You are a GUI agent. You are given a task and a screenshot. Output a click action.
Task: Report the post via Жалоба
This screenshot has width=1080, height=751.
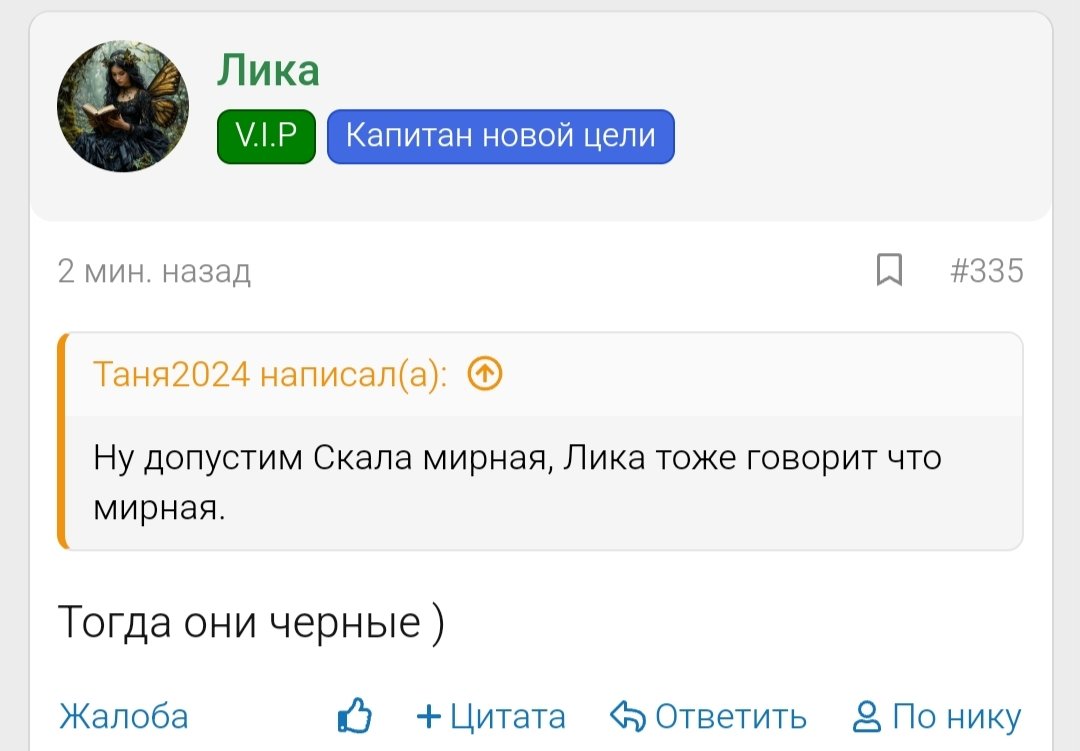click(x=124, y=716)
